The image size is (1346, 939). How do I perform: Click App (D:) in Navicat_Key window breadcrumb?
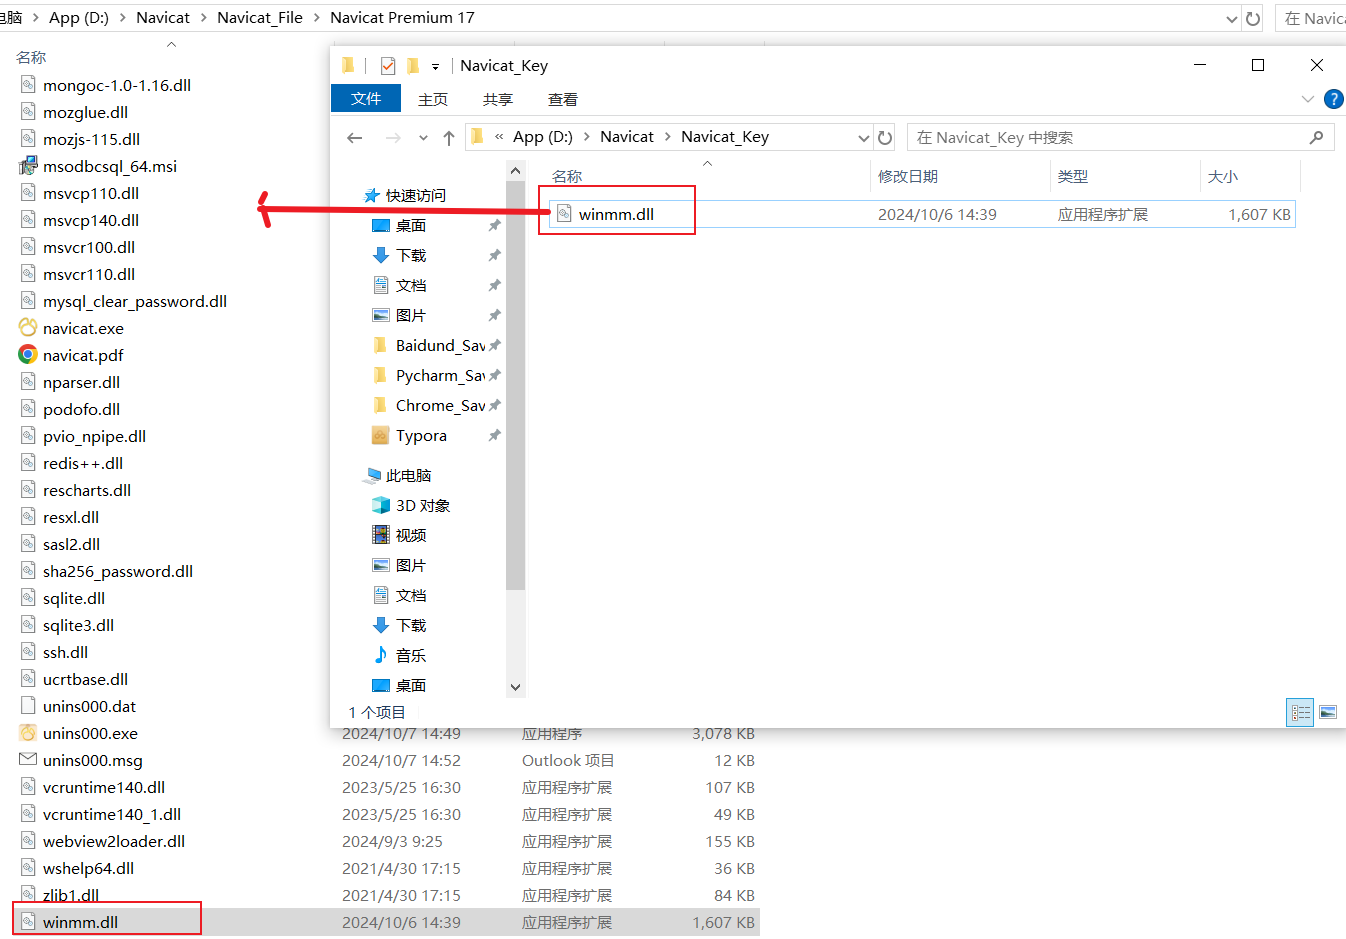(x=543, y=137)
